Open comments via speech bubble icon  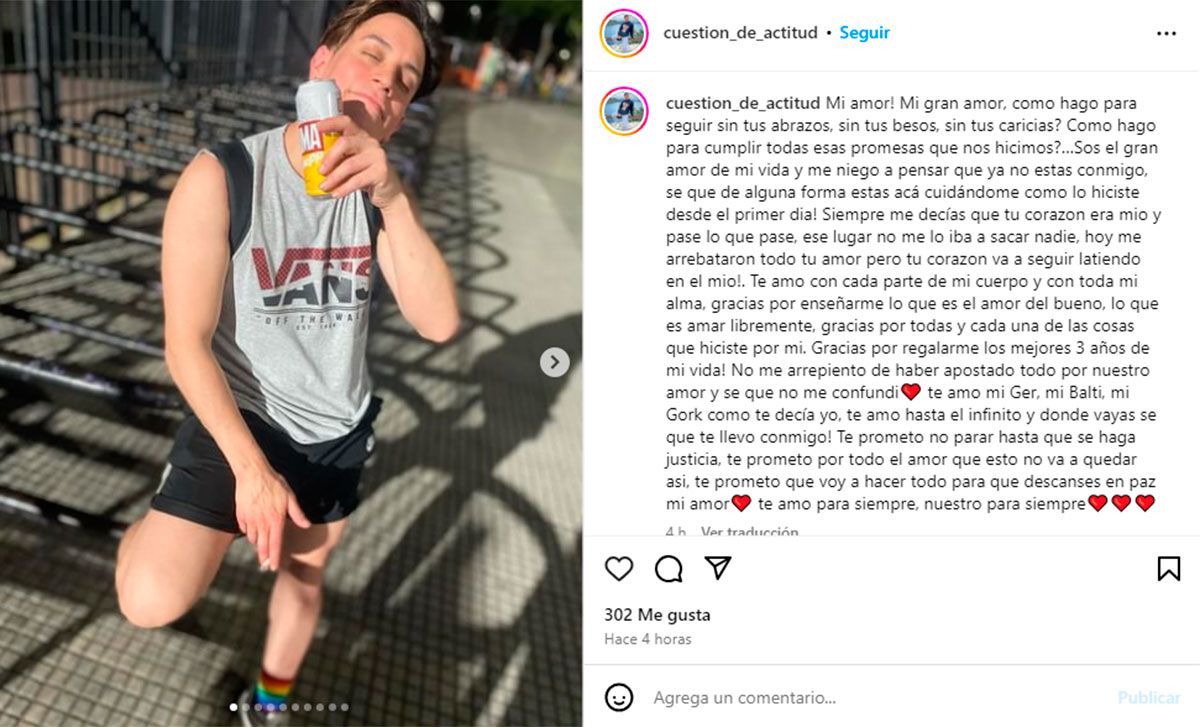click(x=669, y=569)
